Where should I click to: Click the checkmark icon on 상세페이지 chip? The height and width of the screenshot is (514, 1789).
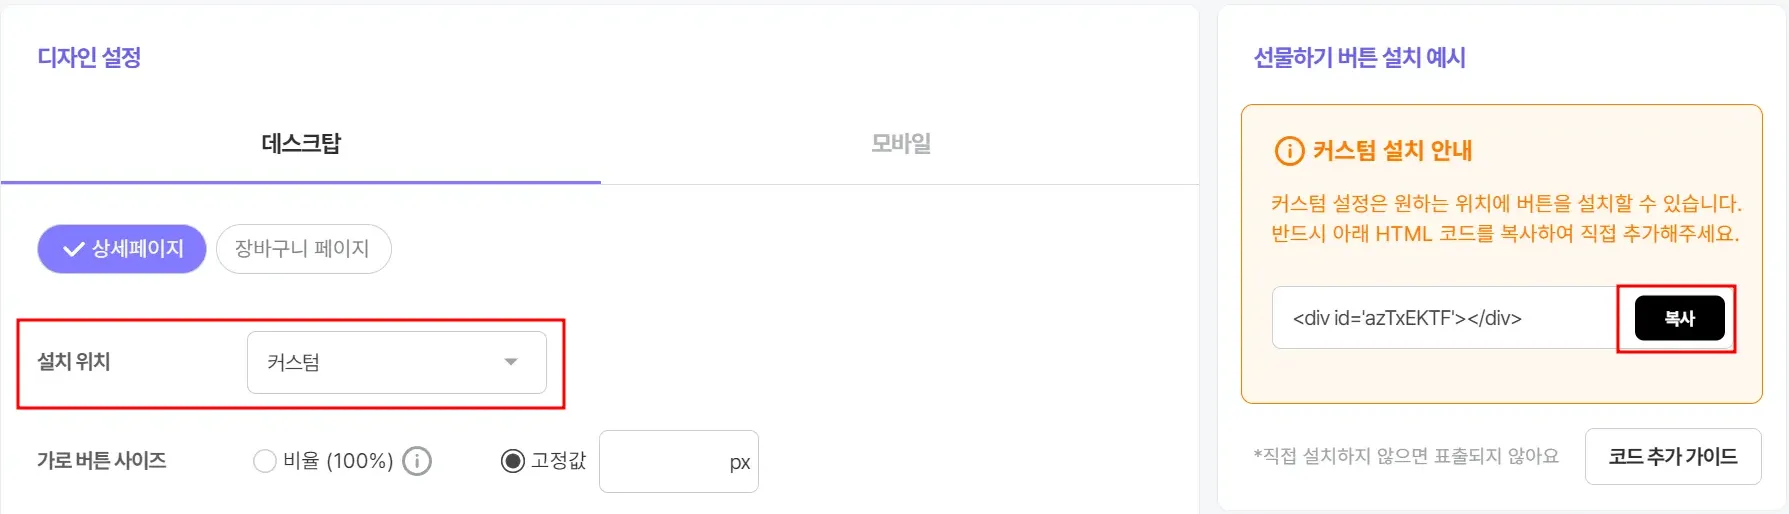pos(73,249)
